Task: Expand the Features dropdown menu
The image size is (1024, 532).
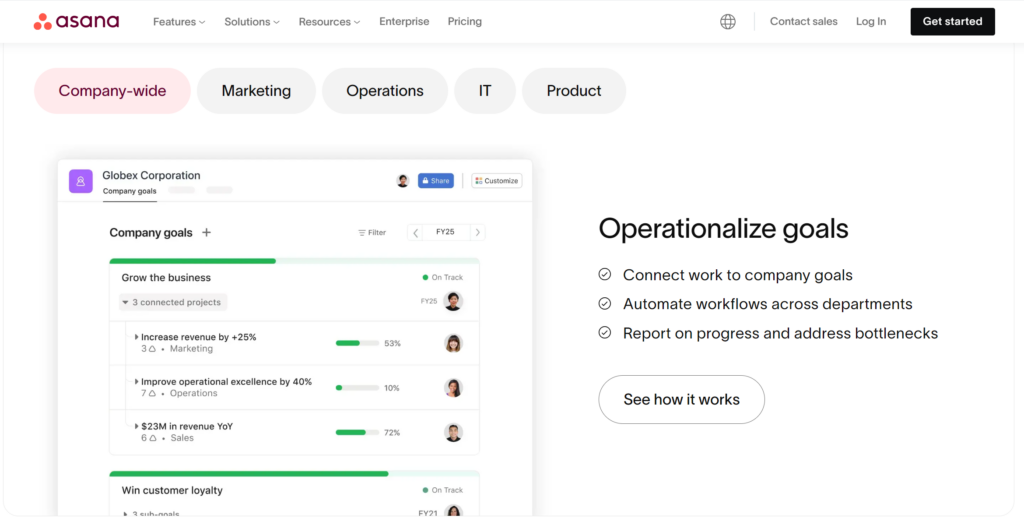Action: (179, 21)
